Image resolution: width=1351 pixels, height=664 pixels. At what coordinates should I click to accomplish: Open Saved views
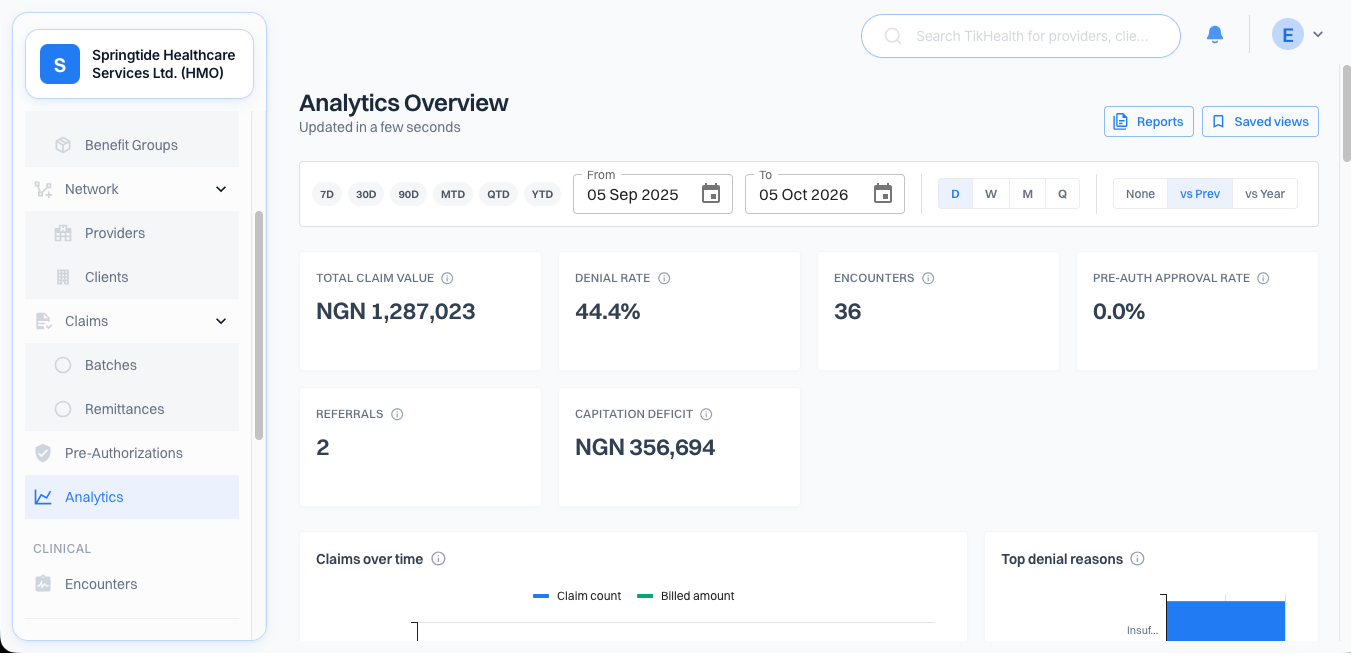tap(1260, 122)
